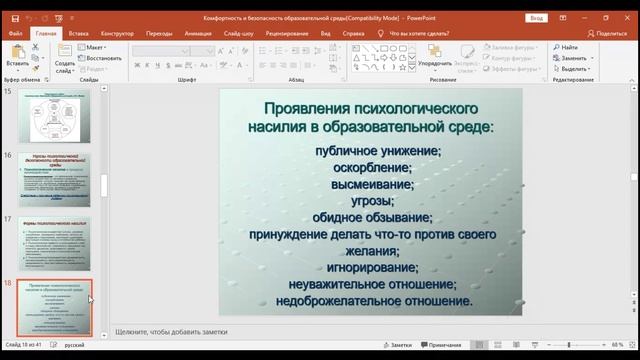The width and height of the screenshot is (640, 360).
Task: Switch to the Конструктор ribbon tab
Action: tap(117, 33)
